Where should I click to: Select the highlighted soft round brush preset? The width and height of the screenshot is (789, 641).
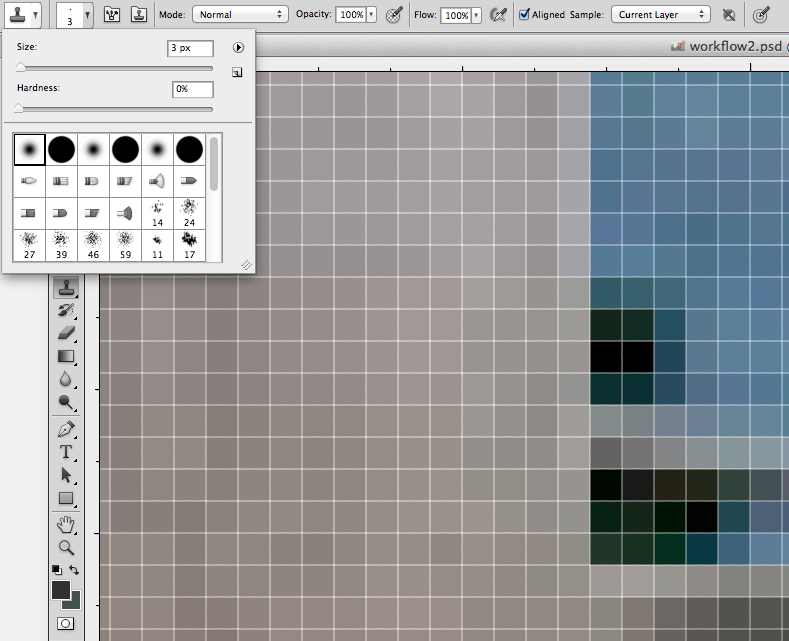pos(29,149)
